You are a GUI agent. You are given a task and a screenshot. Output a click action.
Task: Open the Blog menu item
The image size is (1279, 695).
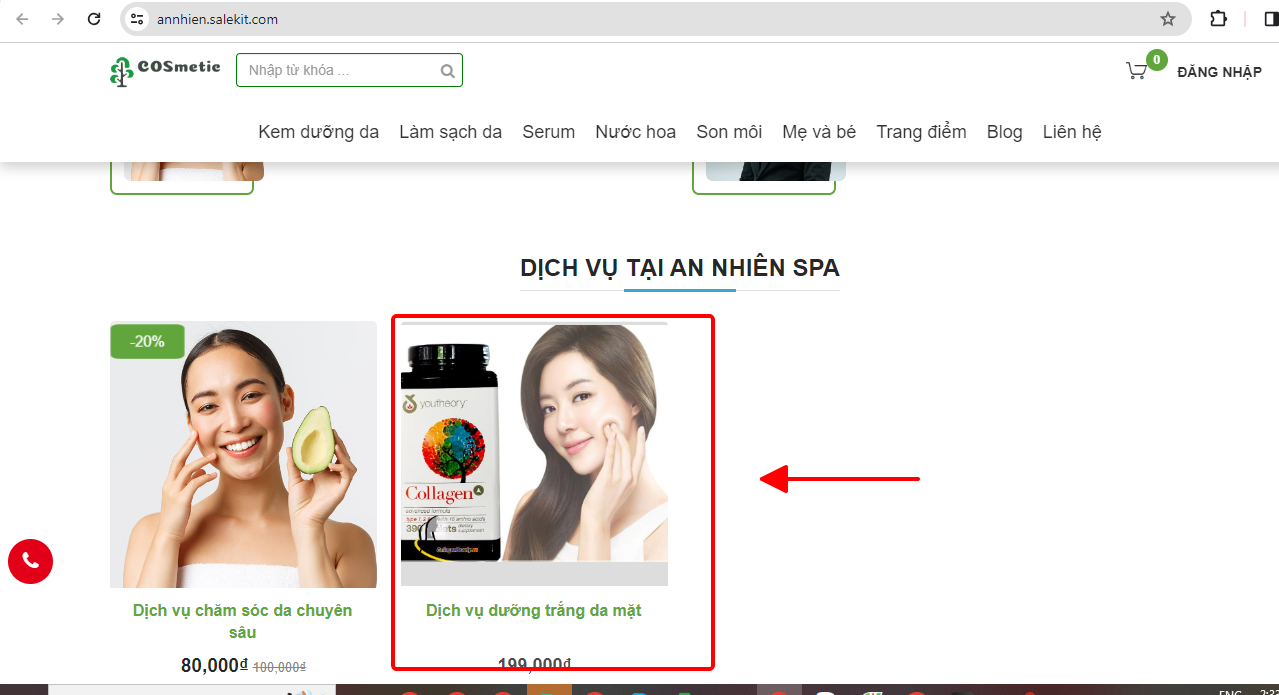[x=1004, y=132]
